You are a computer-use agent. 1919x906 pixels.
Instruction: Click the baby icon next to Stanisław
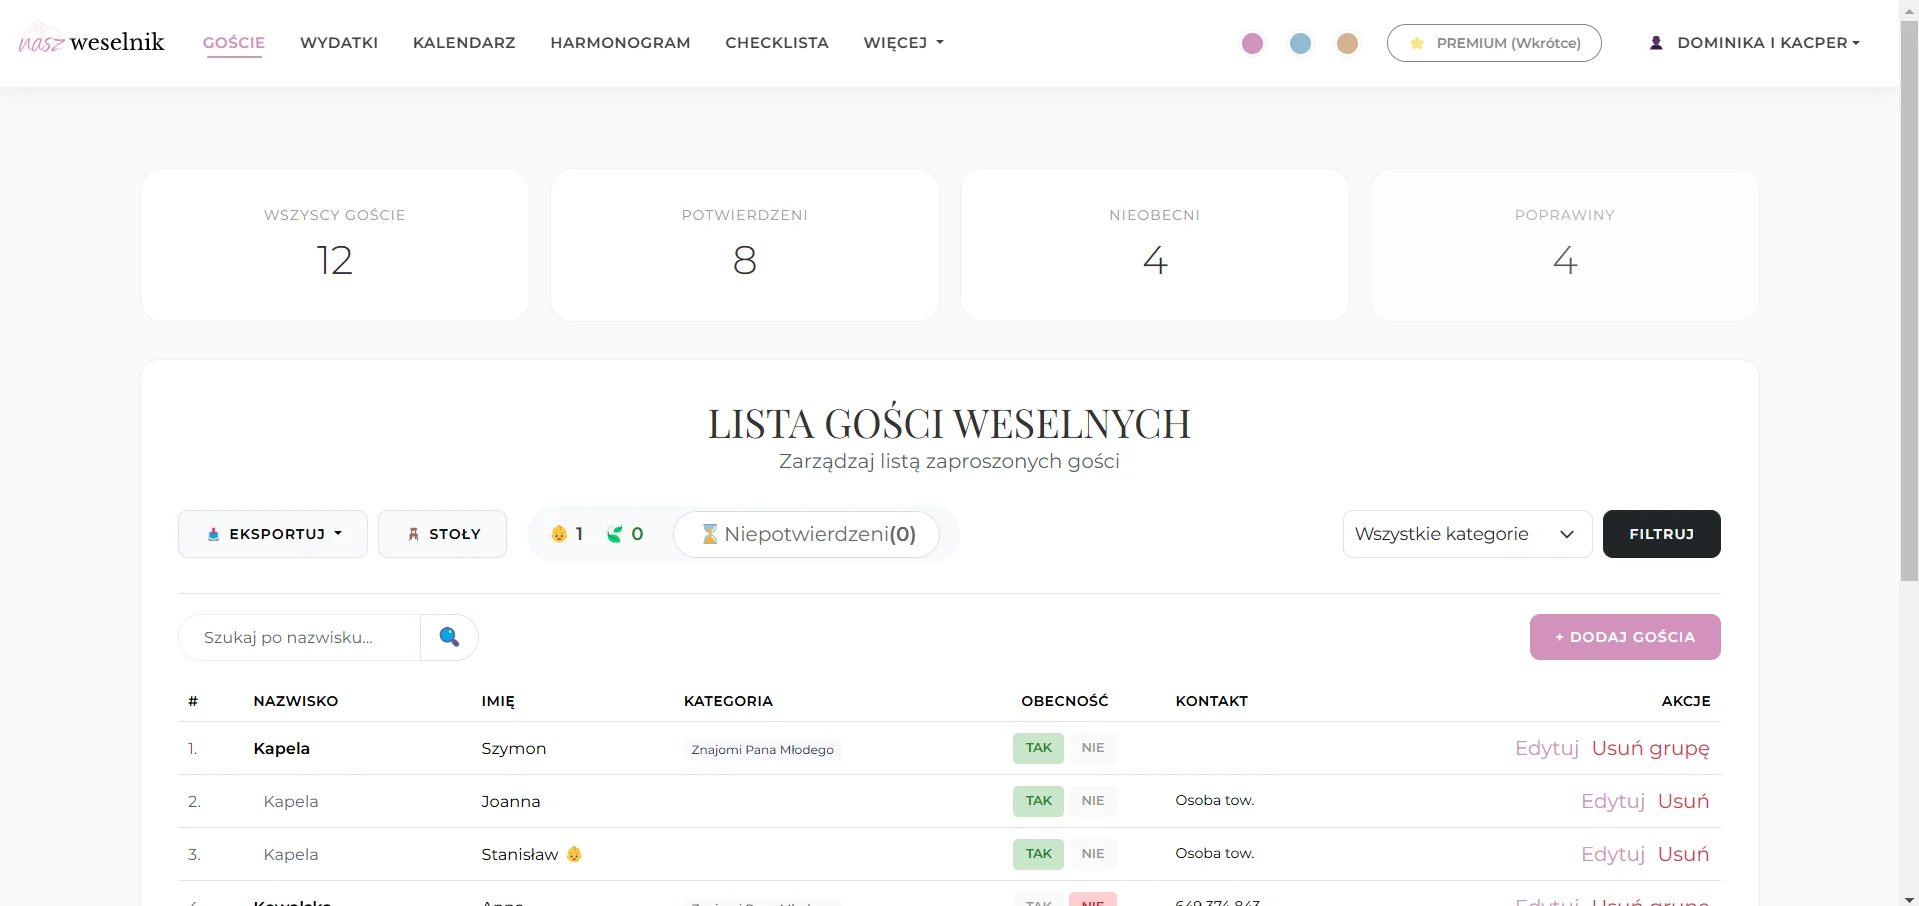tap(574, 854)
